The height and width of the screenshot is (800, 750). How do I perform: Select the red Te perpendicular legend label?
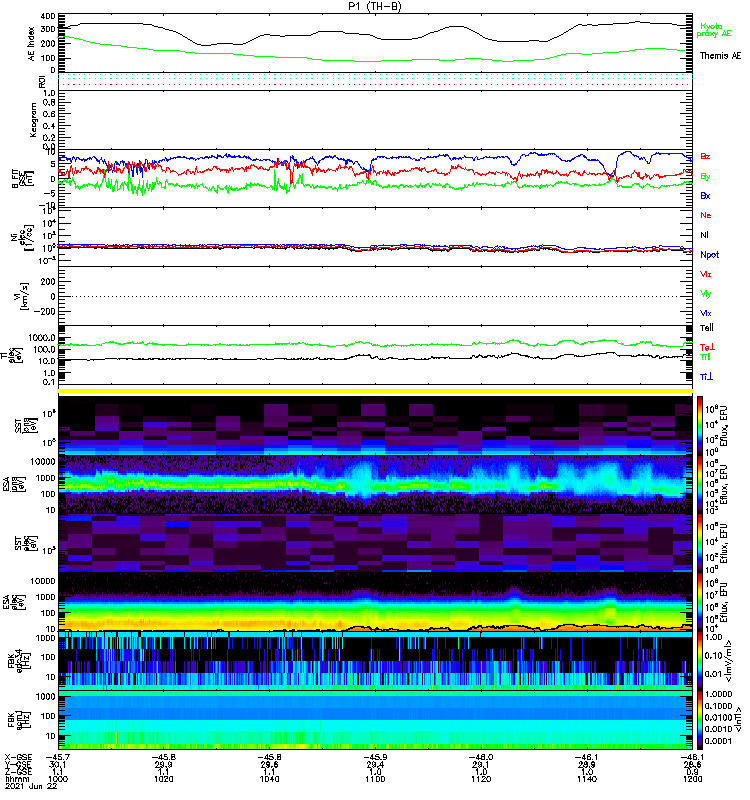click(707, 347)
